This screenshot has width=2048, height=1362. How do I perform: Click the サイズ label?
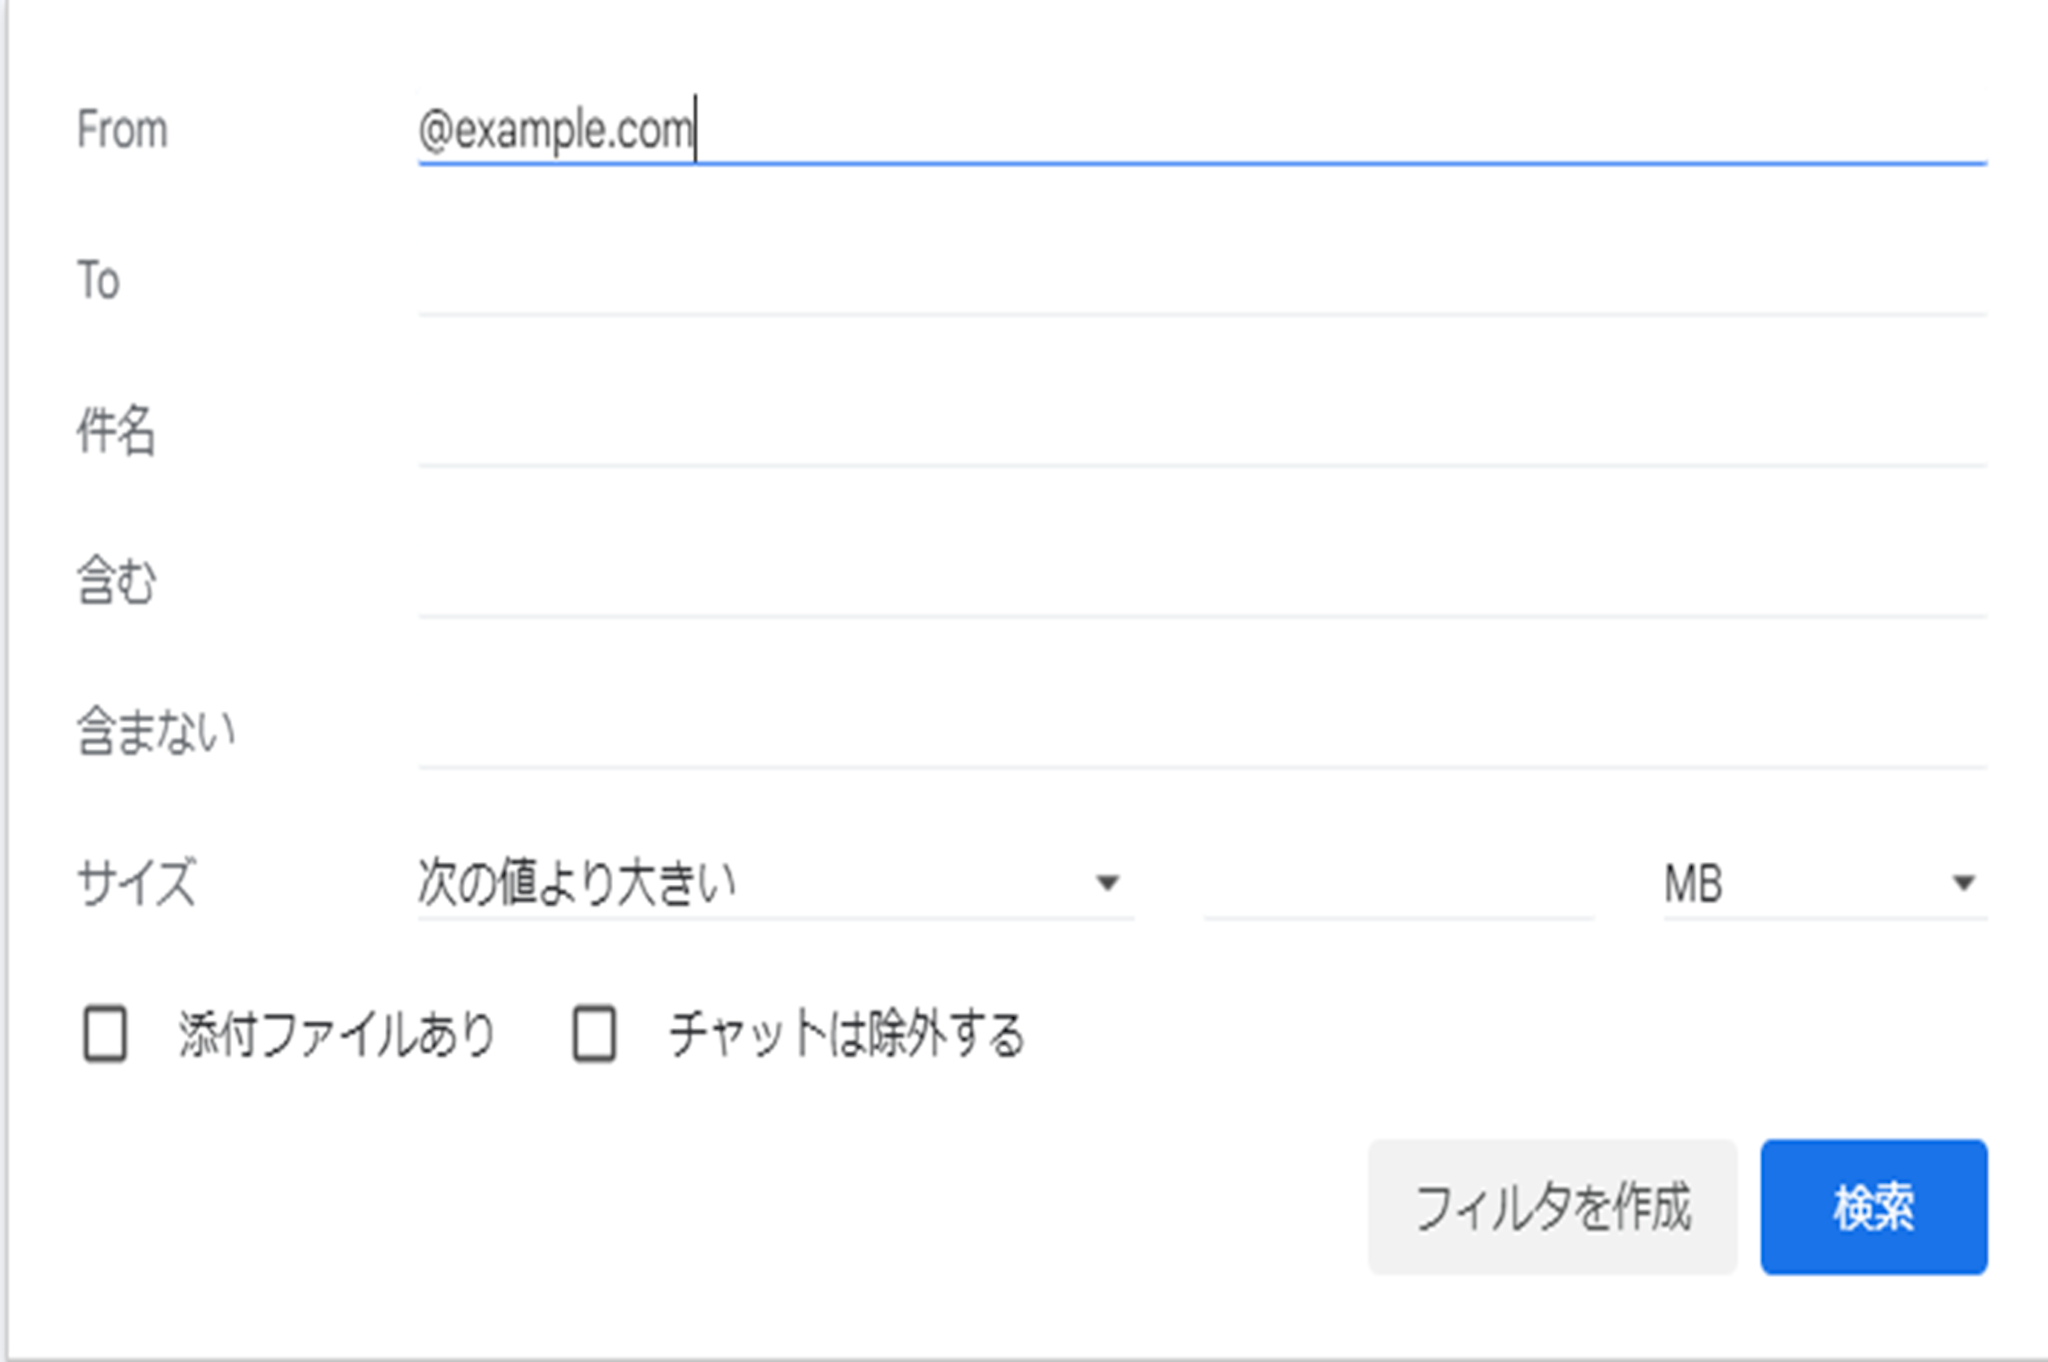pyautogui.click(x=136, y=883)
